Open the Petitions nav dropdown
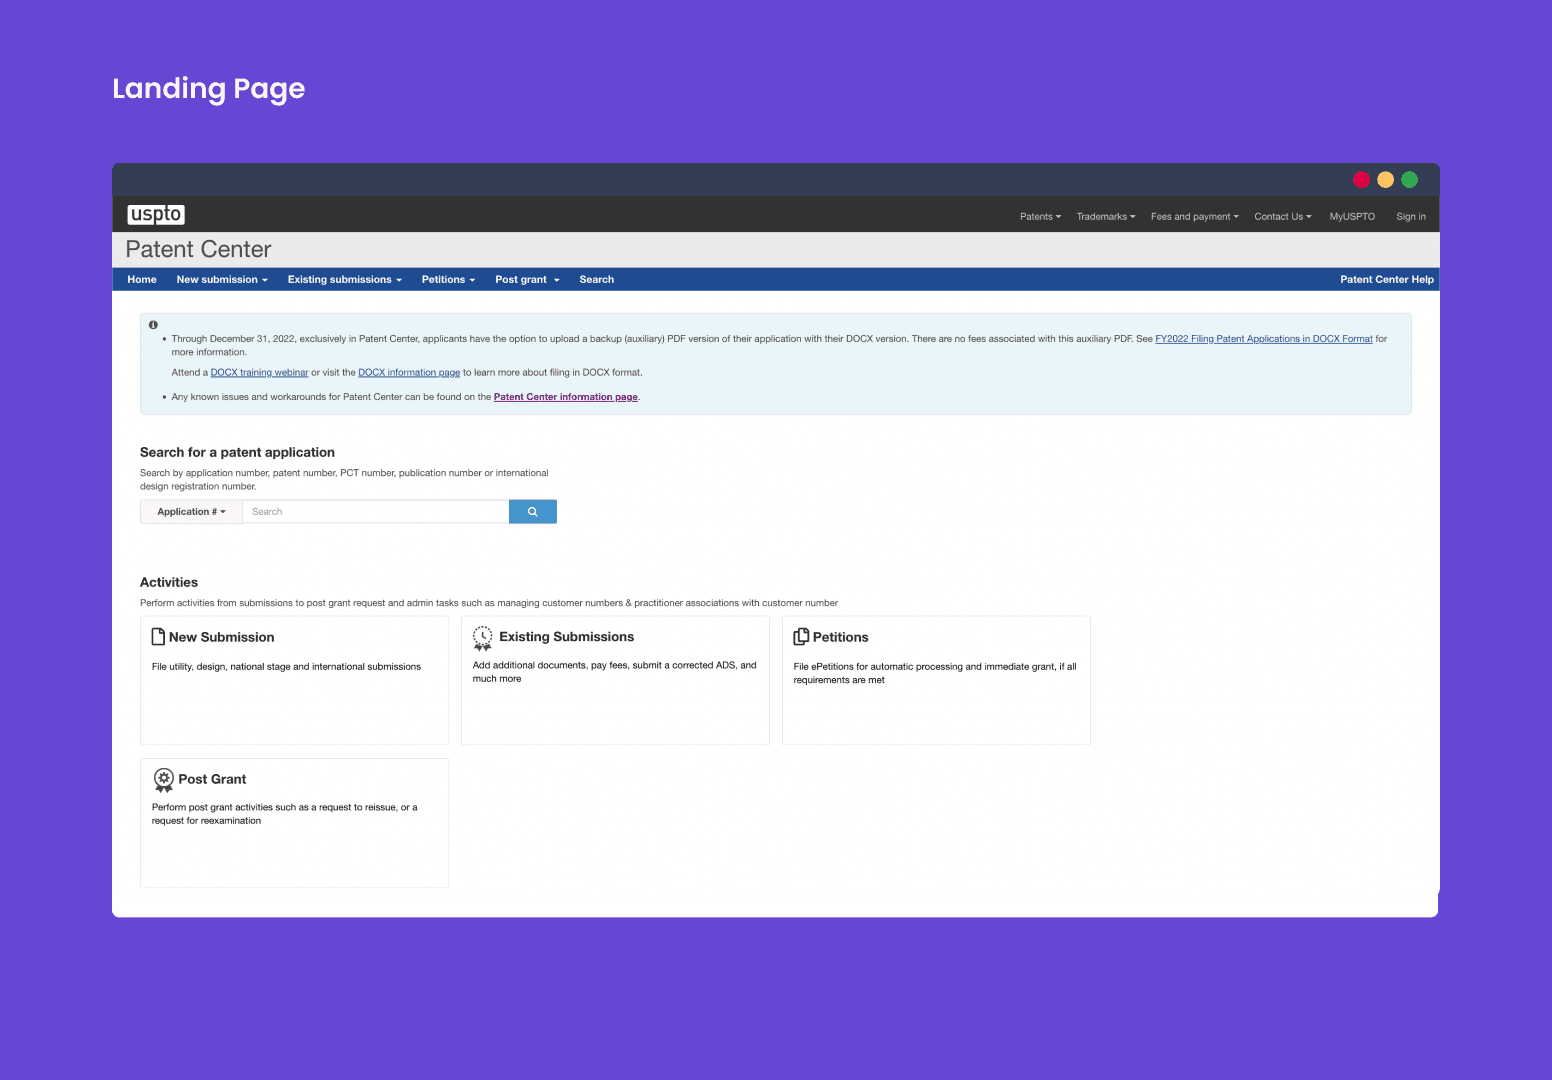The width and height of the screenshot is (1552, 1080). point(448,280)
